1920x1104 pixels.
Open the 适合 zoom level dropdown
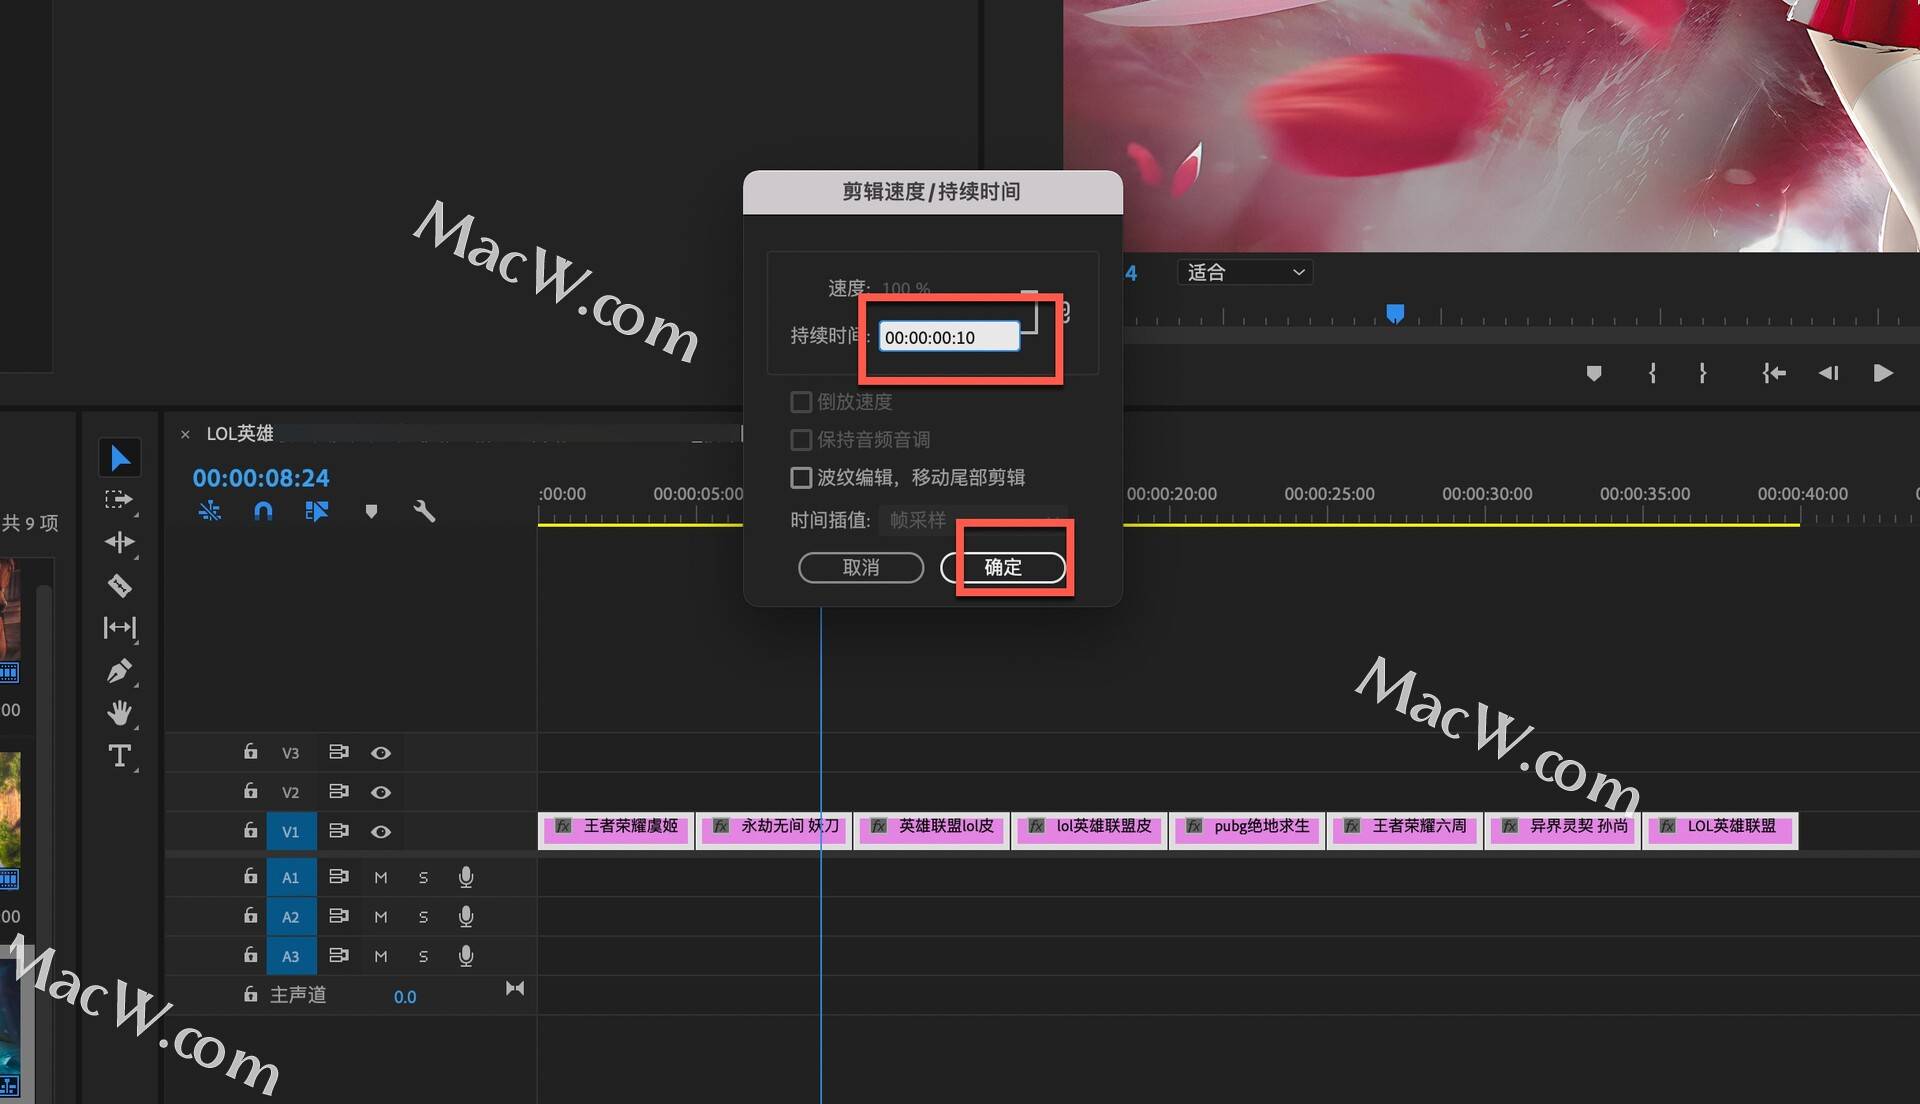coord(1245,272)
